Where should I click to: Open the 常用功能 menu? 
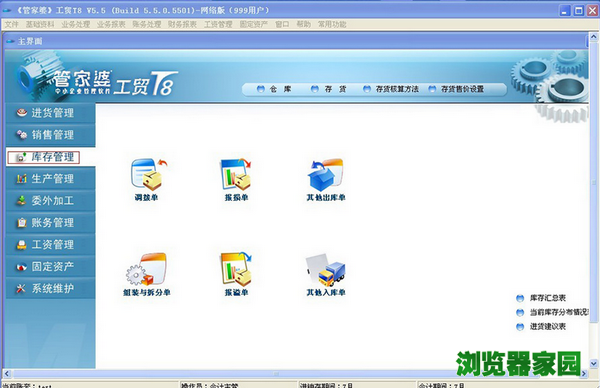pyautogui.click(x=332, y=24)
